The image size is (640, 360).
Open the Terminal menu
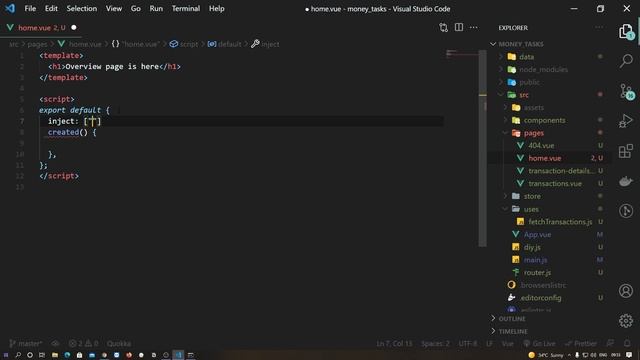tap(186, 9)
